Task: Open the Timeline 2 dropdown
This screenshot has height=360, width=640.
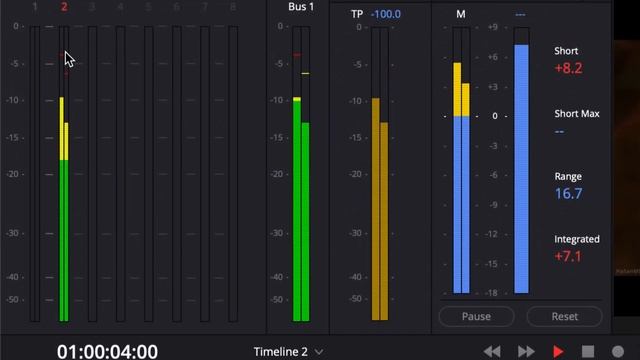Action: [x=288, y=351]
